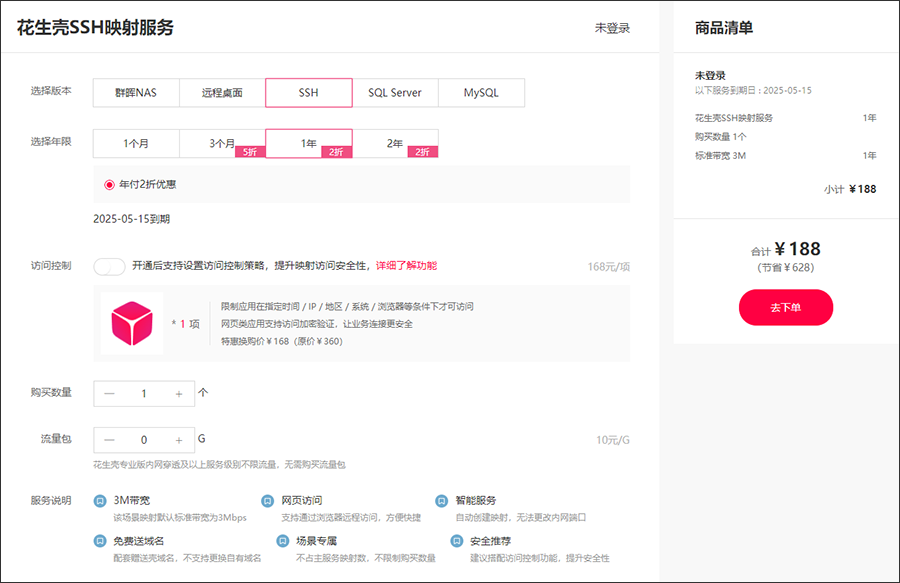Click the 168元/项 price text
The image size is (900, 583).
(x=608, y=267)
